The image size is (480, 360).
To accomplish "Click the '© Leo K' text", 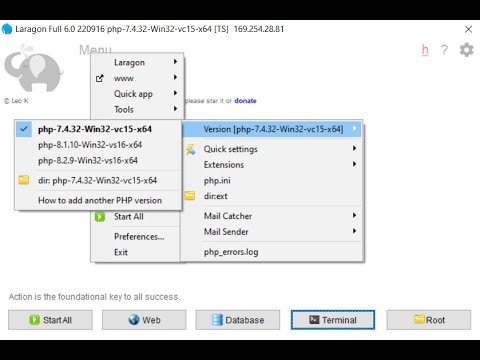I will (16, 101).
